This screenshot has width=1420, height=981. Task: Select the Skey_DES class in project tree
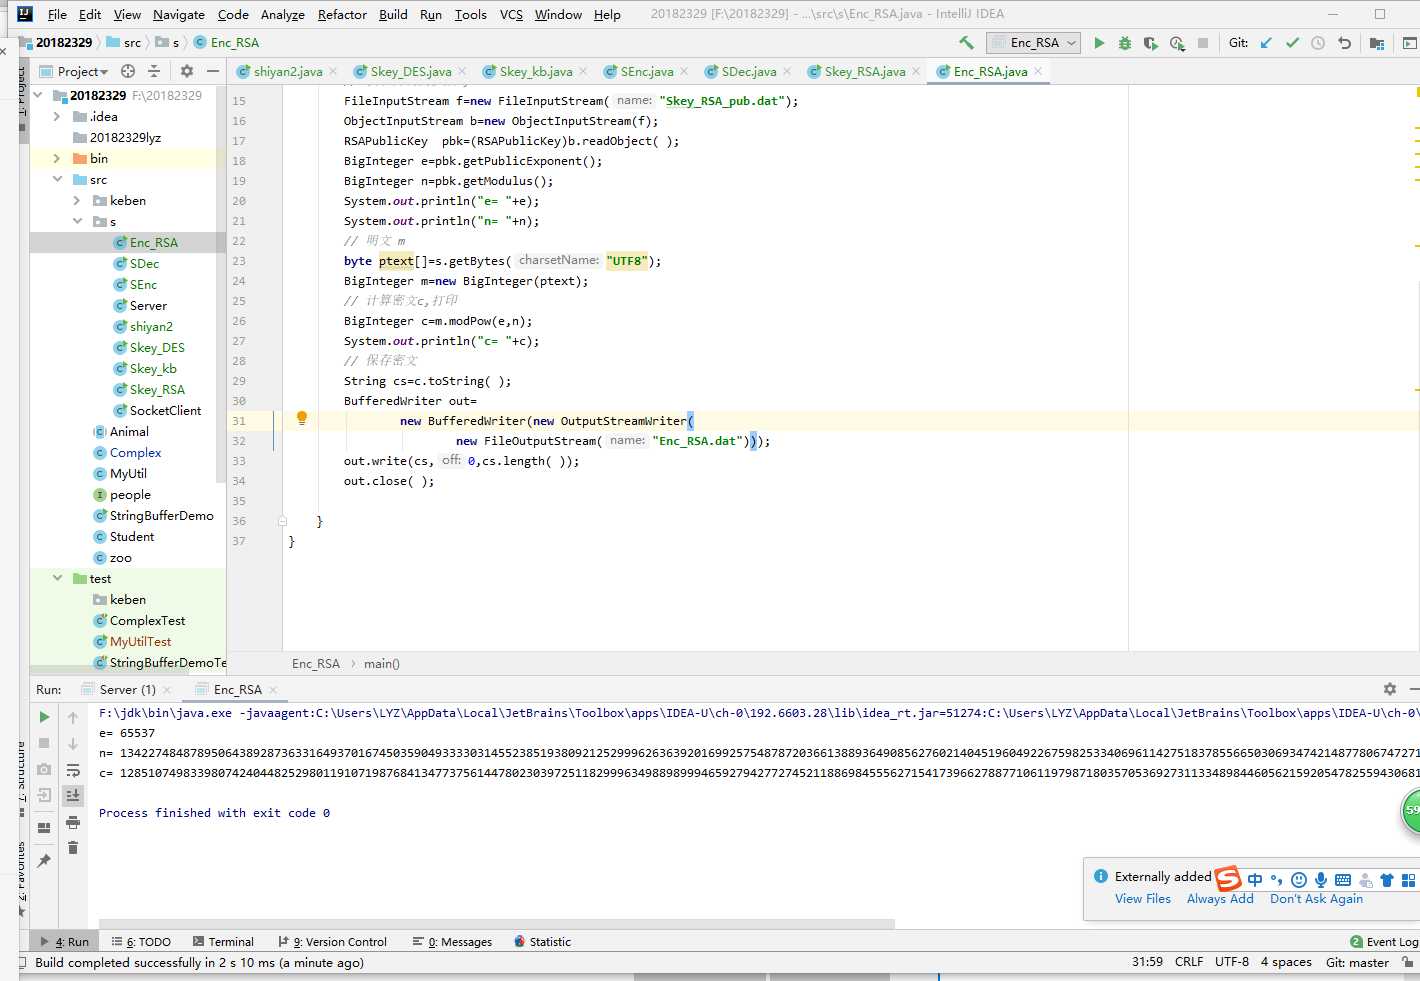click(x=157, y=347)
